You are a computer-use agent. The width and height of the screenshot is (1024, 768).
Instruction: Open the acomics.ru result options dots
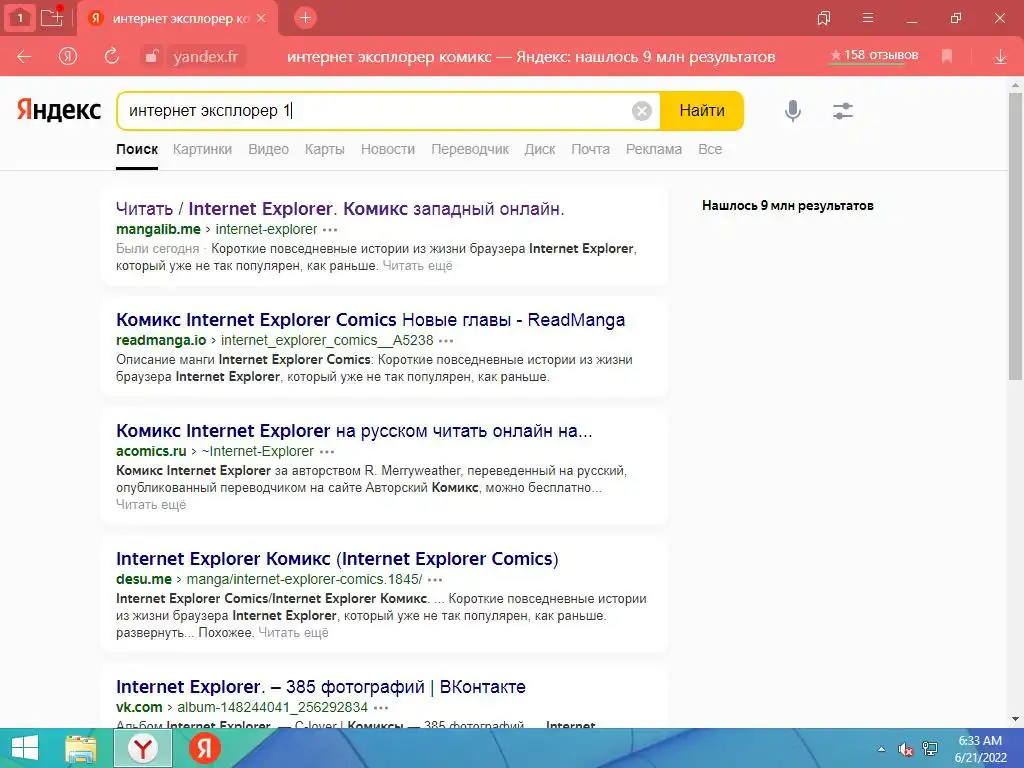point(327,452)
